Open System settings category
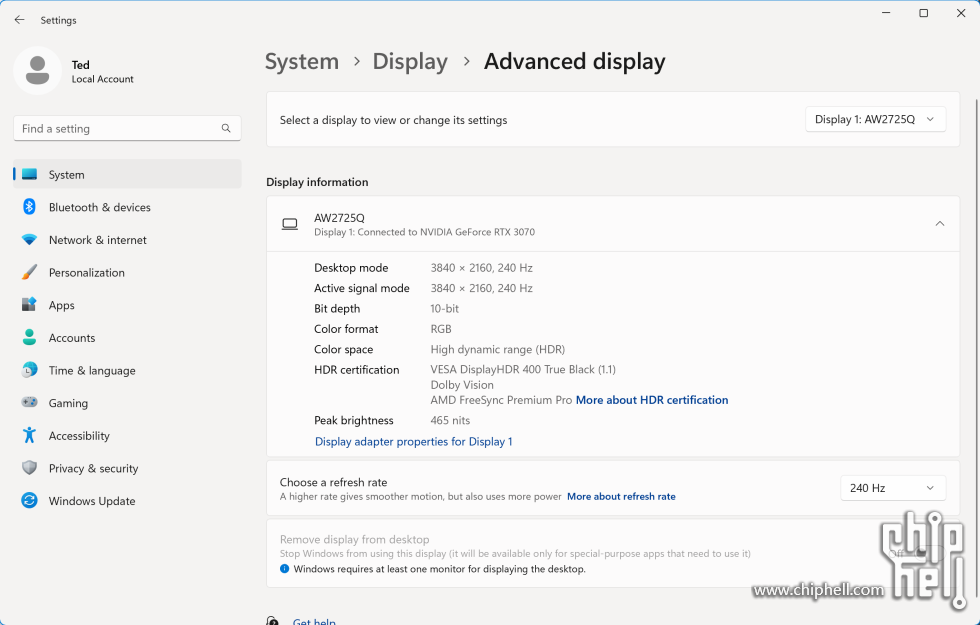The width and height of the screenshot is (980, 625). click(x=128, y=174)
